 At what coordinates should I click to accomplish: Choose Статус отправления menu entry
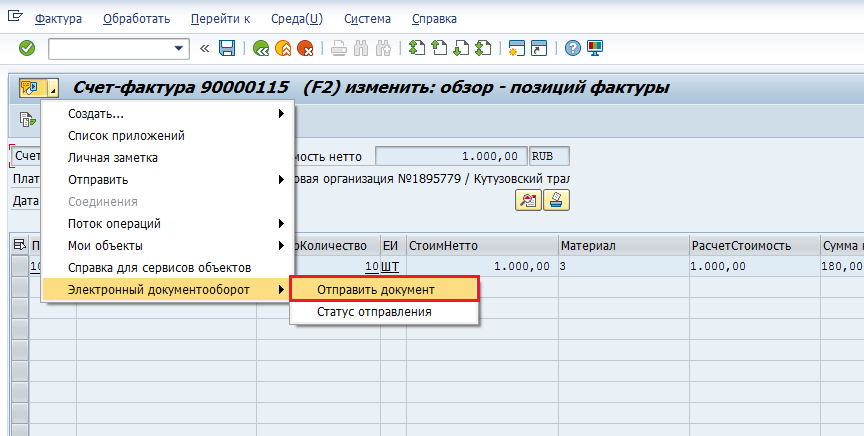(x=374, y=312)
